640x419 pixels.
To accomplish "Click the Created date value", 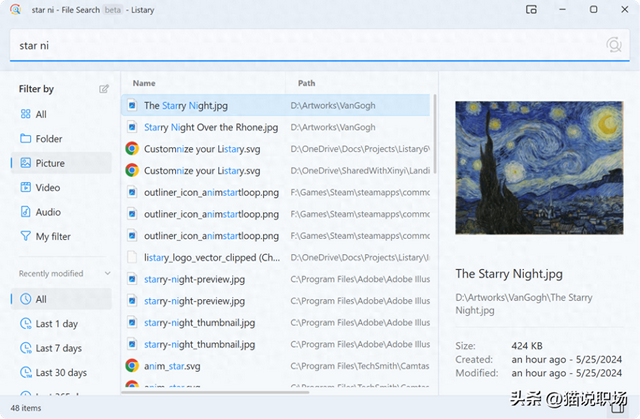I will (567, 359).
